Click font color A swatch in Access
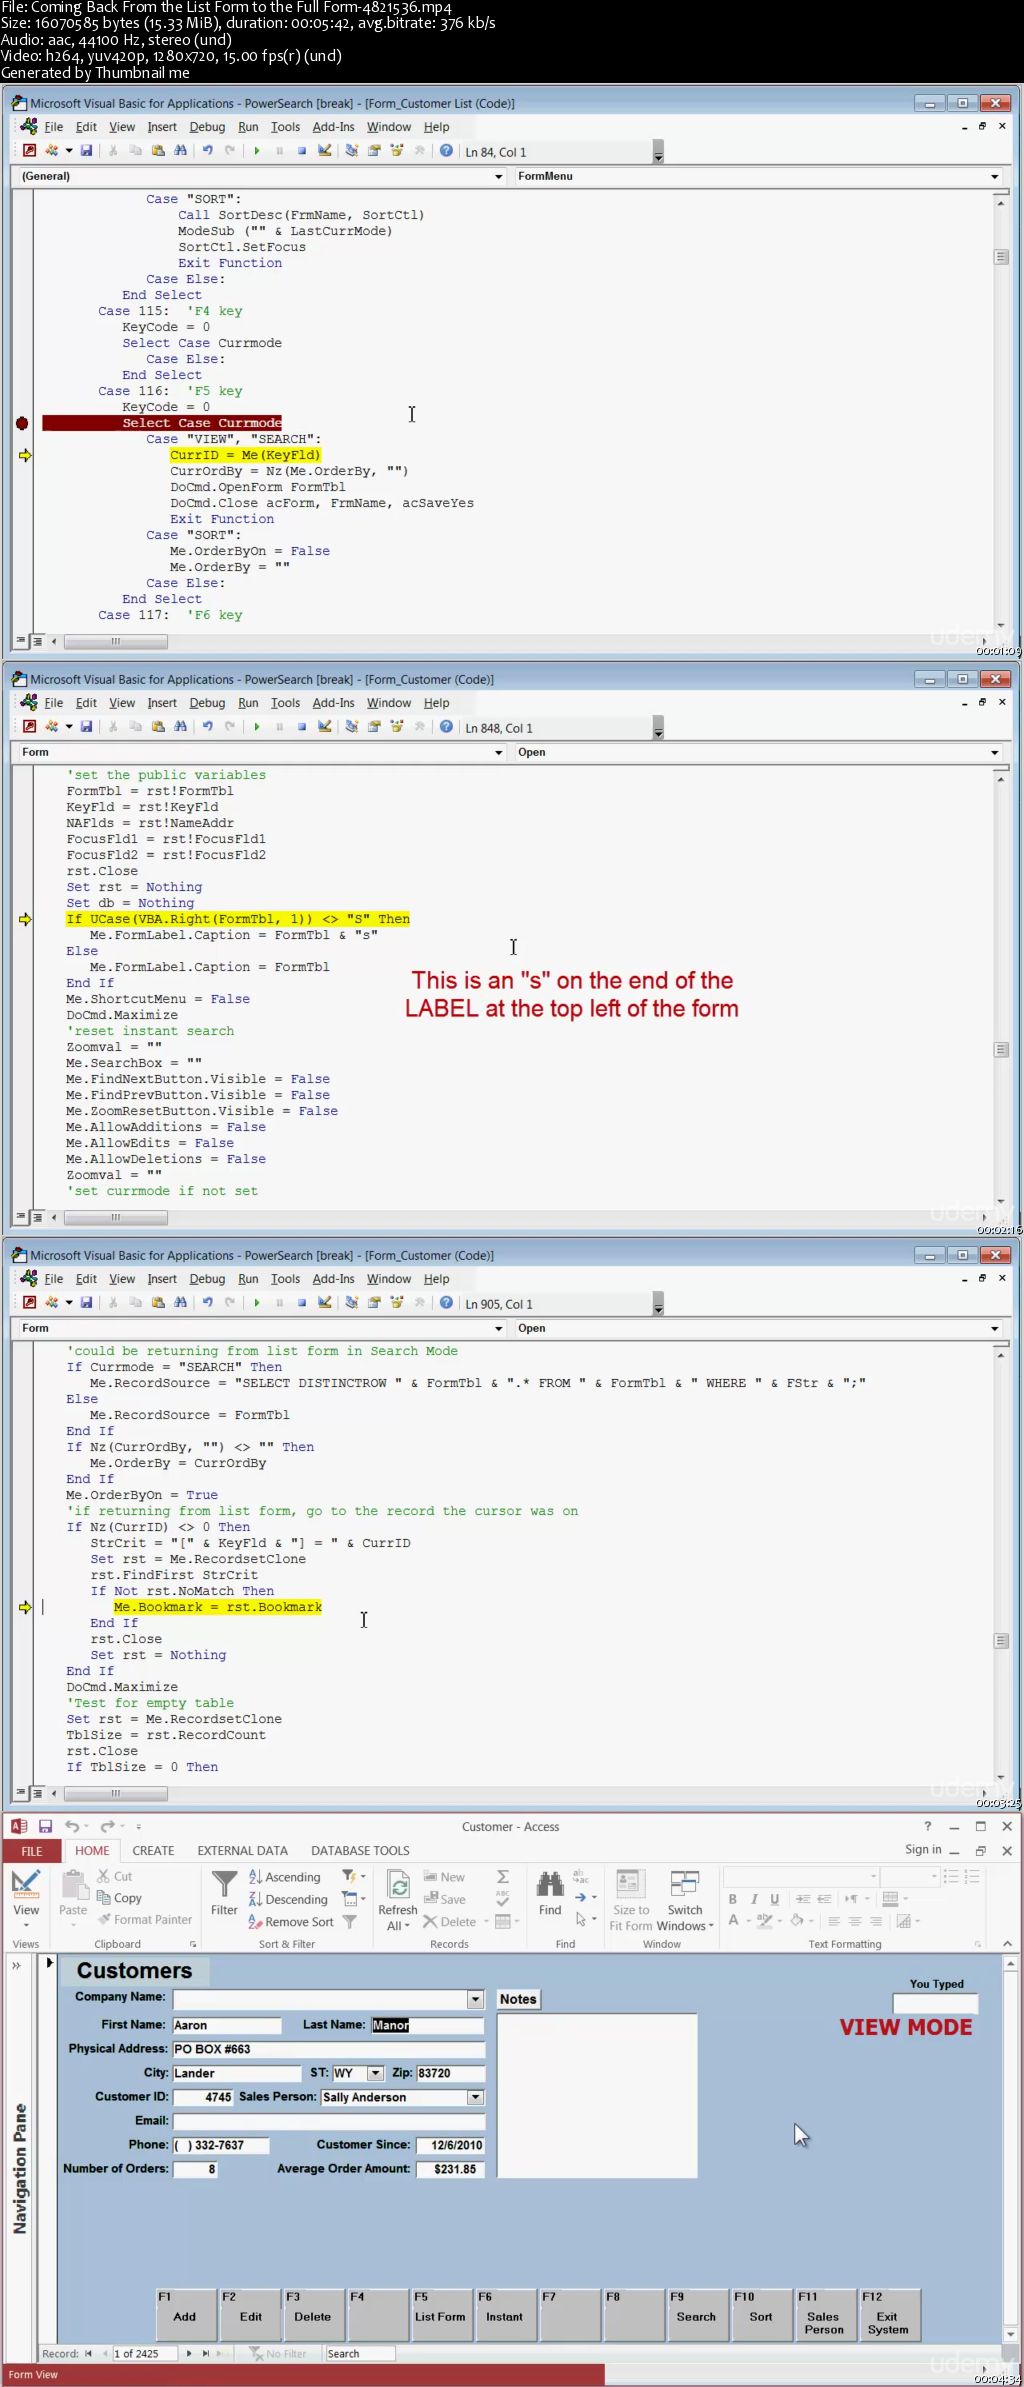1024x2387 pixels. (x=733, y=1921)
